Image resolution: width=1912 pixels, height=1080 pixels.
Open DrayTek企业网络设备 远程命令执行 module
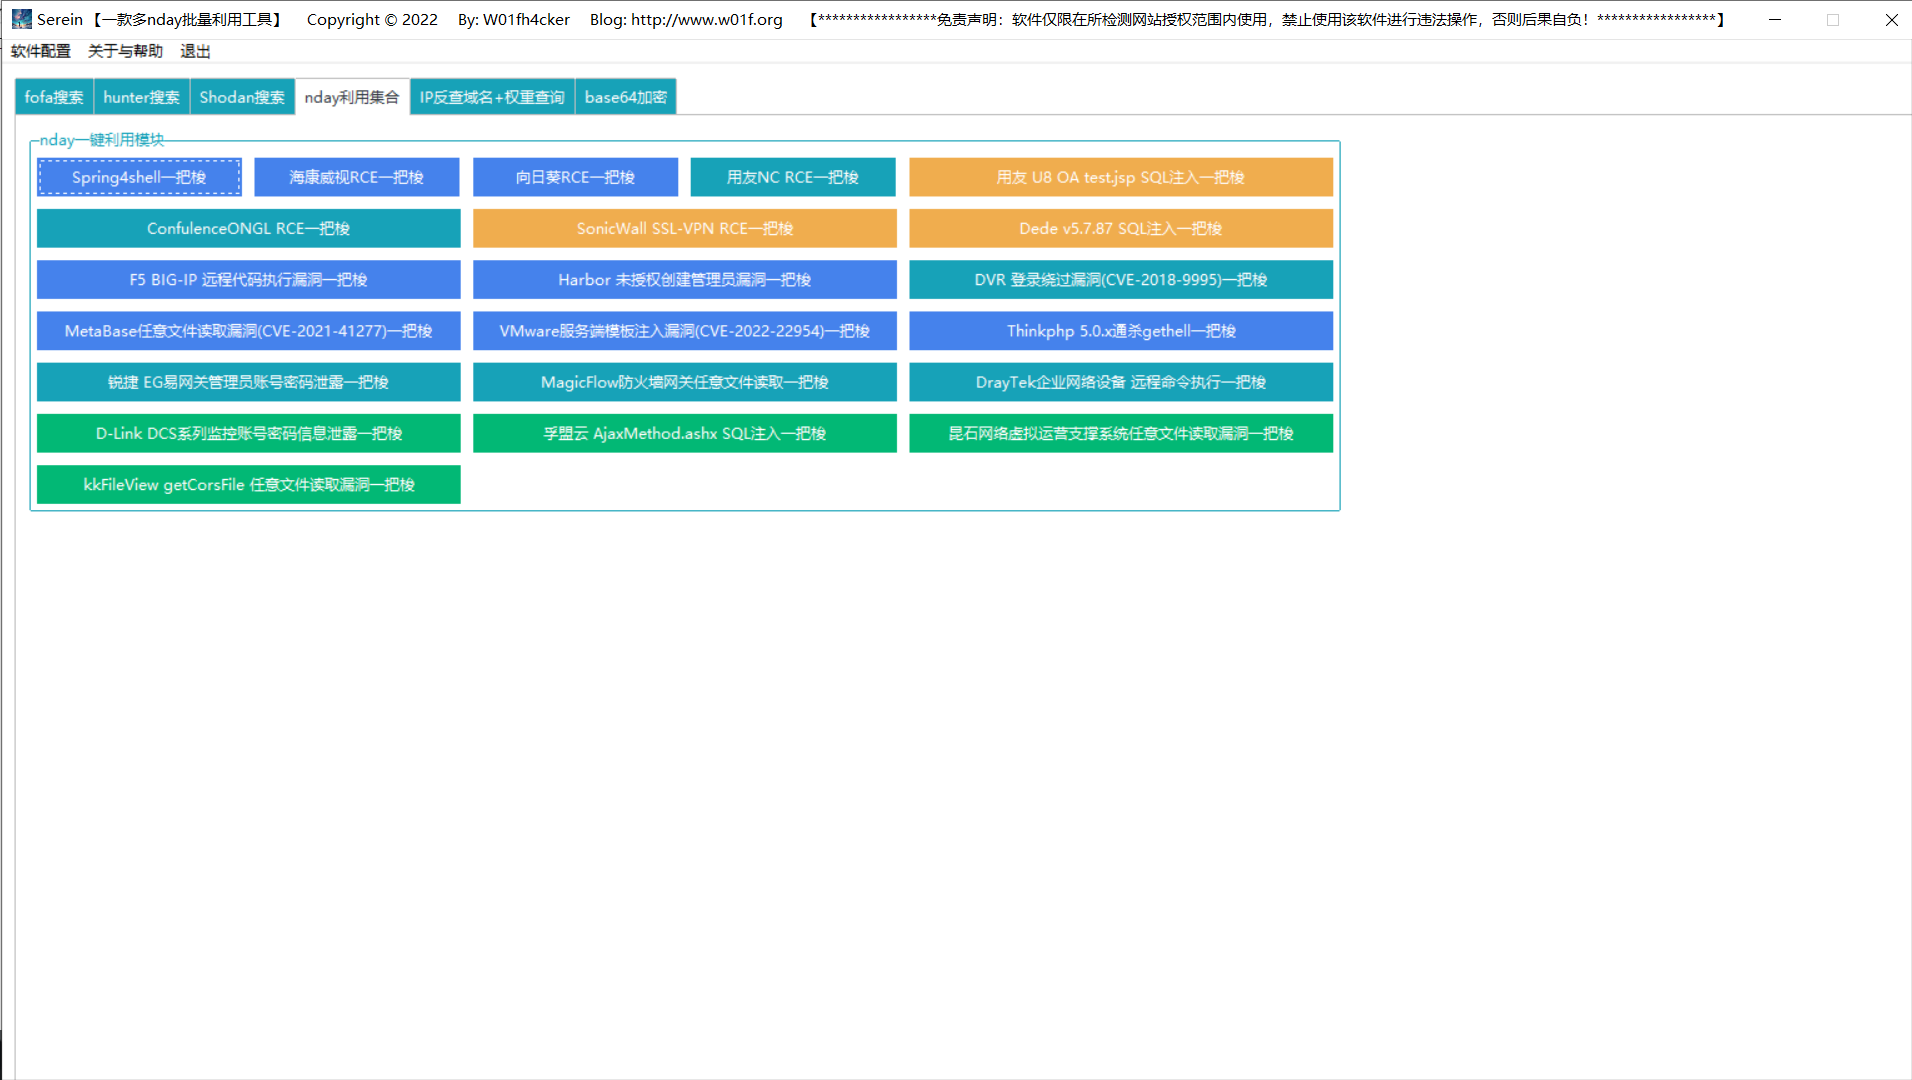(x=1121, y=382)
